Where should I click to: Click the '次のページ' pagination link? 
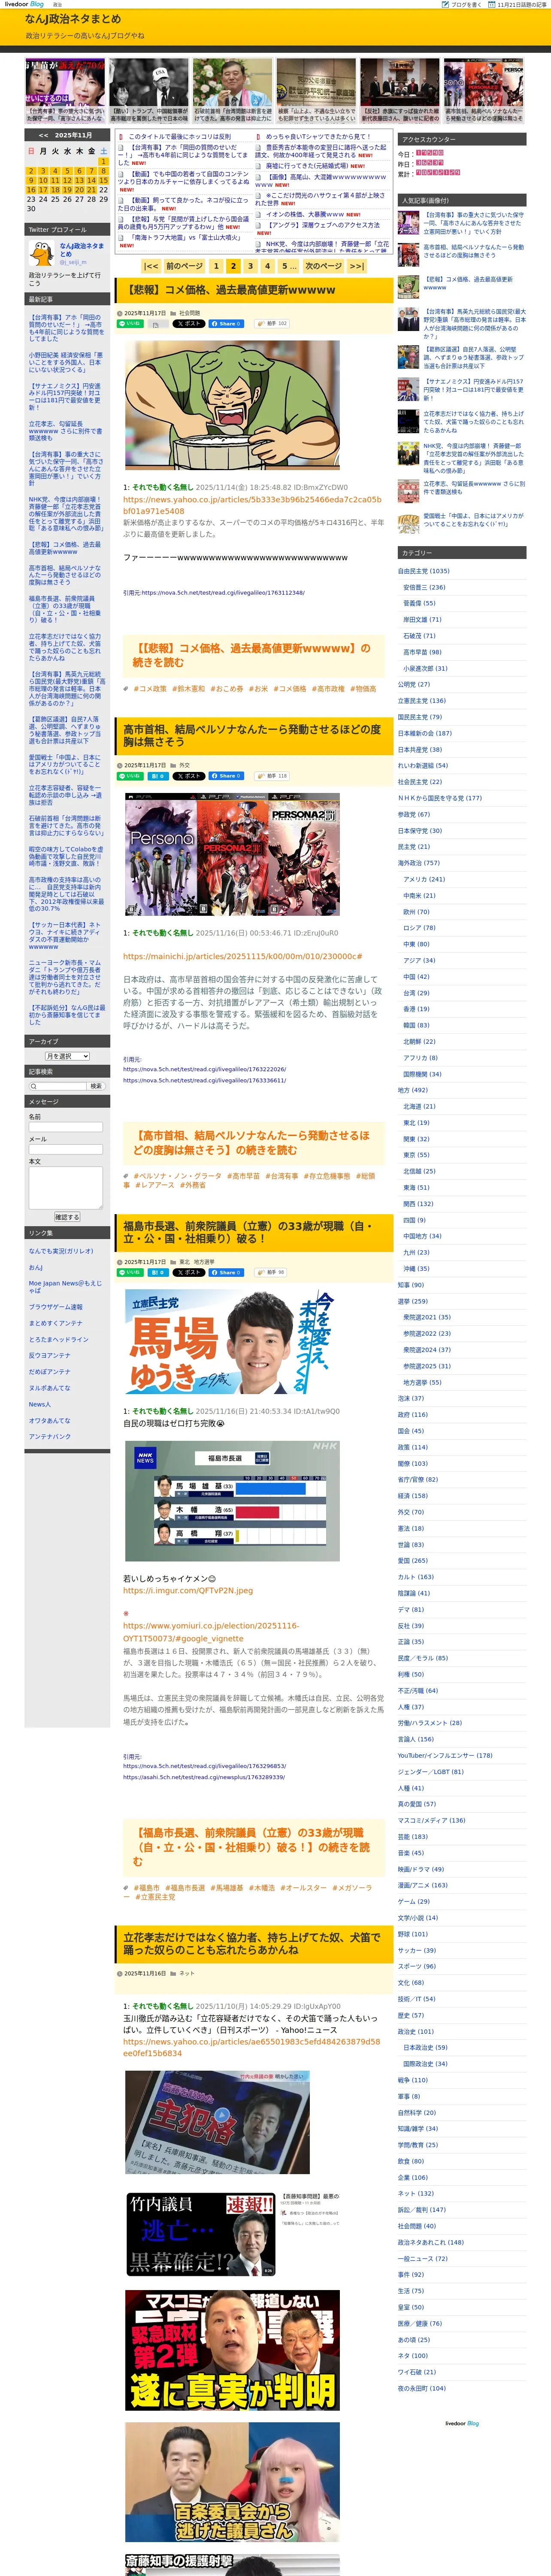click(x=323, y=266)
